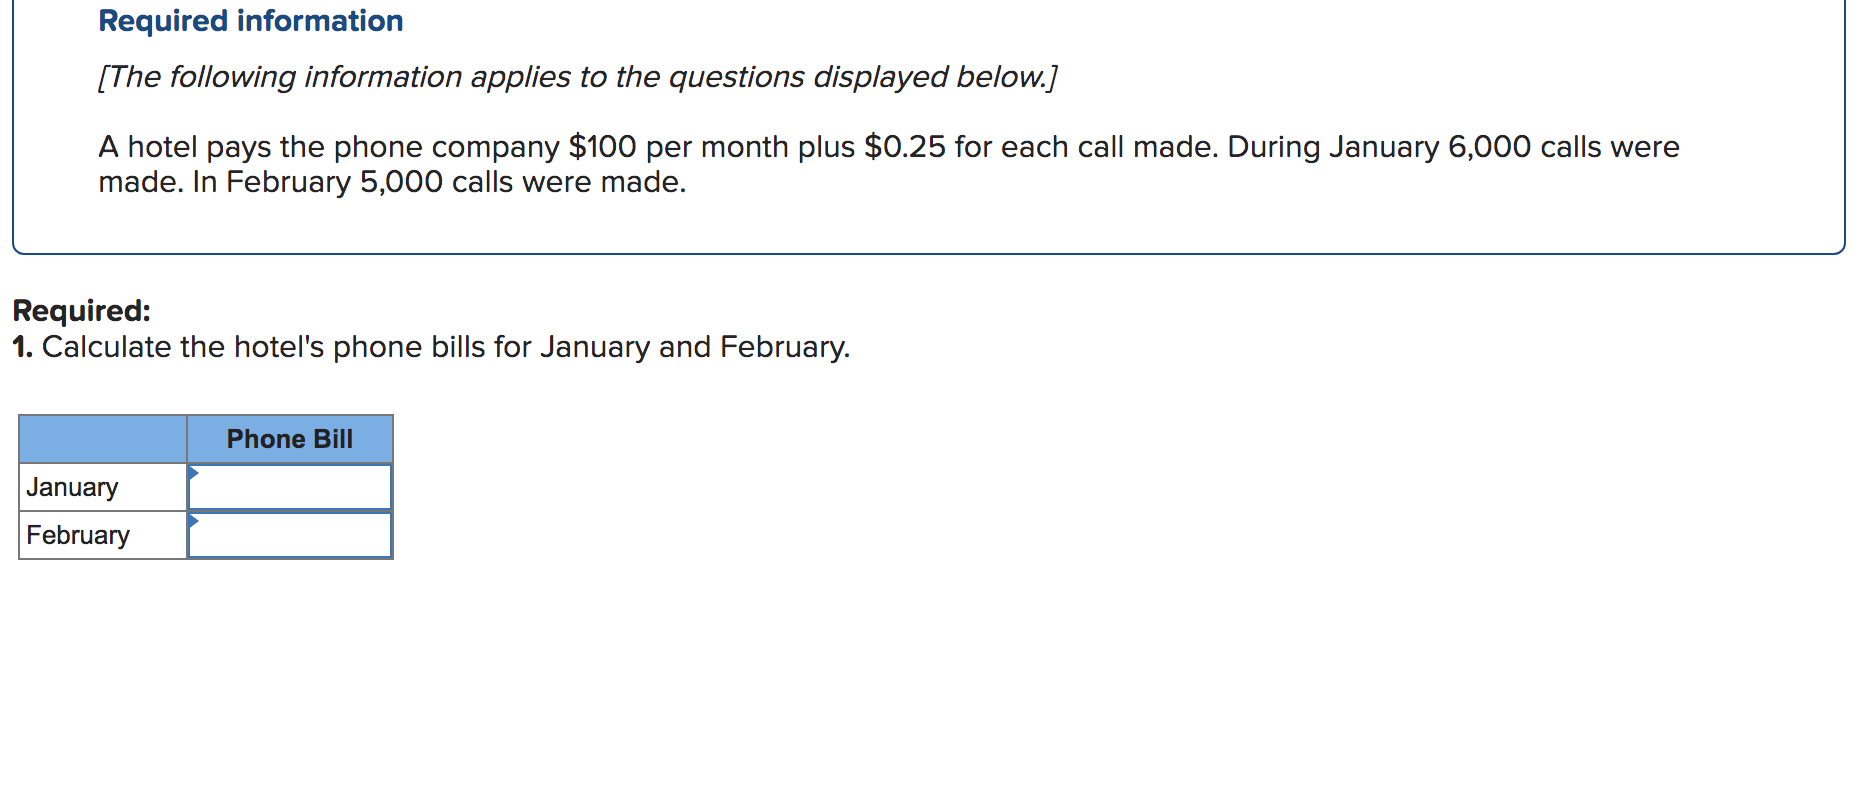Click the February row label
Screen dimensions: 1864x800
point(78,535)
